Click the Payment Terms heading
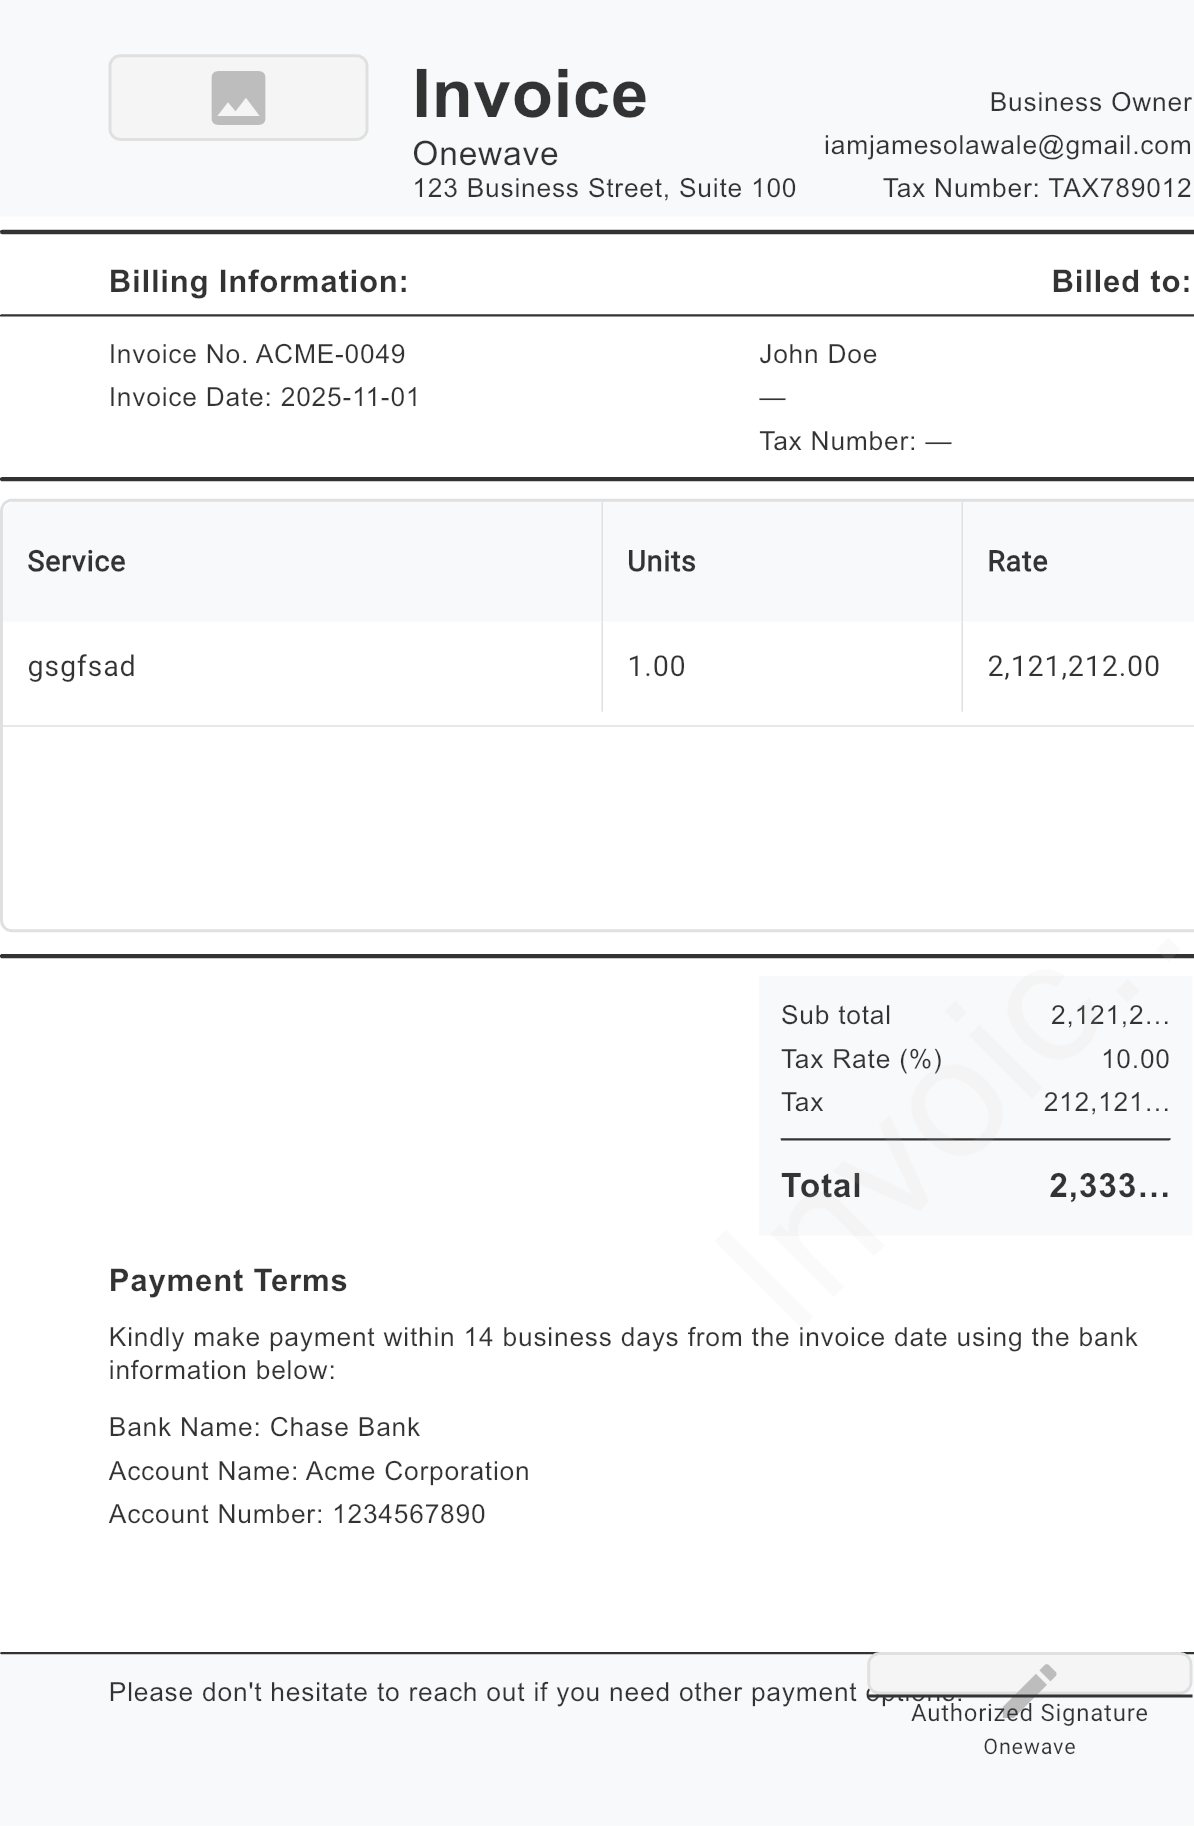 click(x=228, y=1281)
